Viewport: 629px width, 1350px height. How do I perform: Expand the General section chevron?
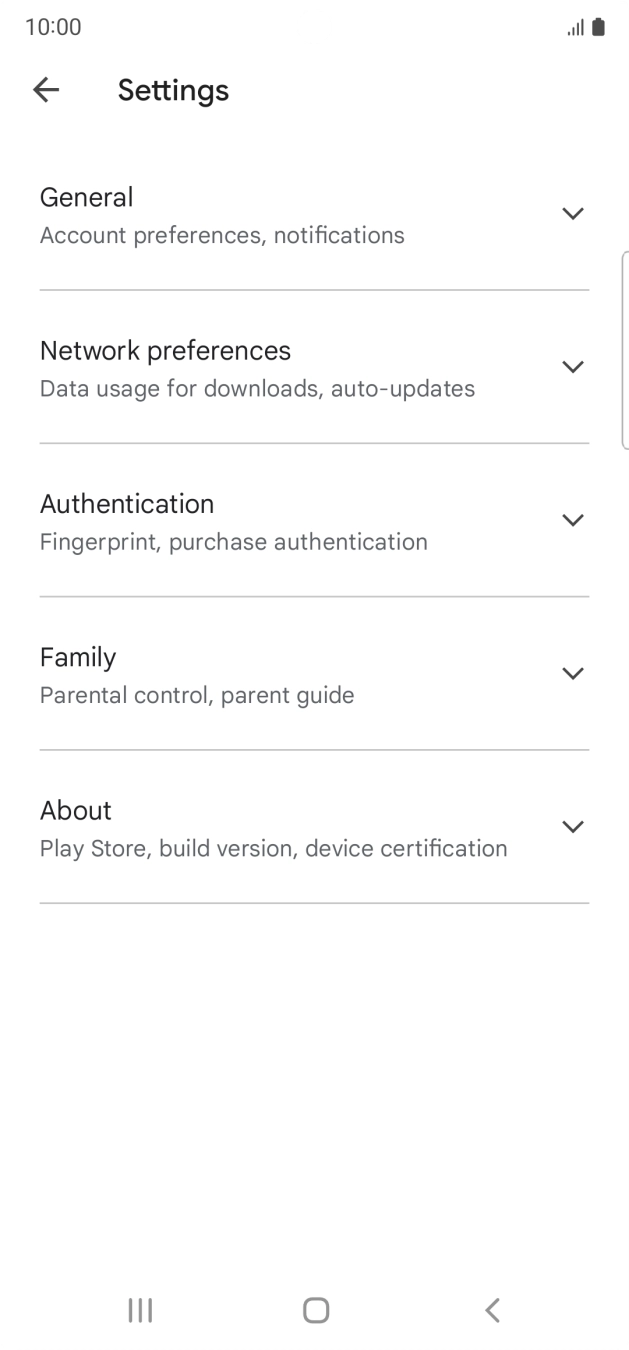(572, 213)
